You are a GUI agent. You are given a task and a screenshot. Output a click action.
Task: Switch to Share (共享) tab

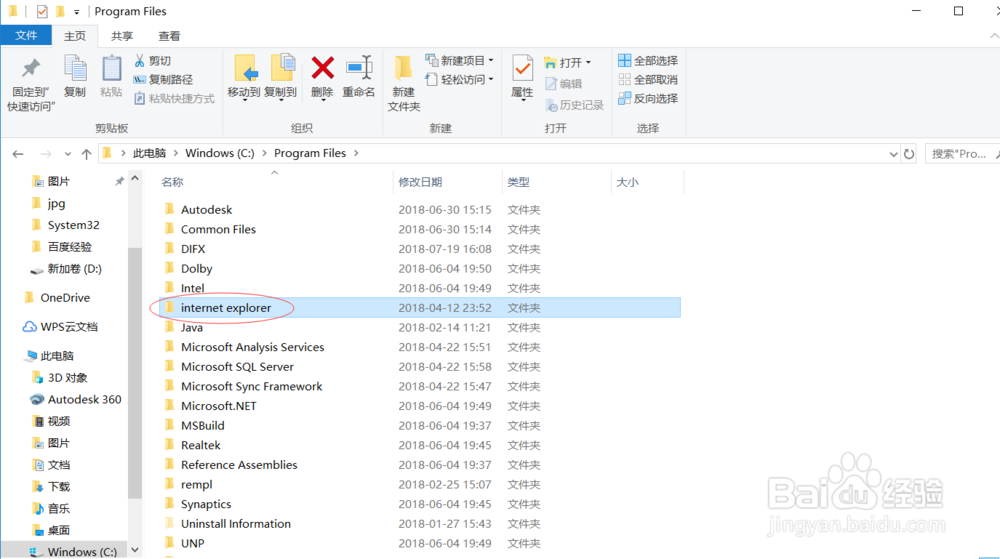[122, 36]
